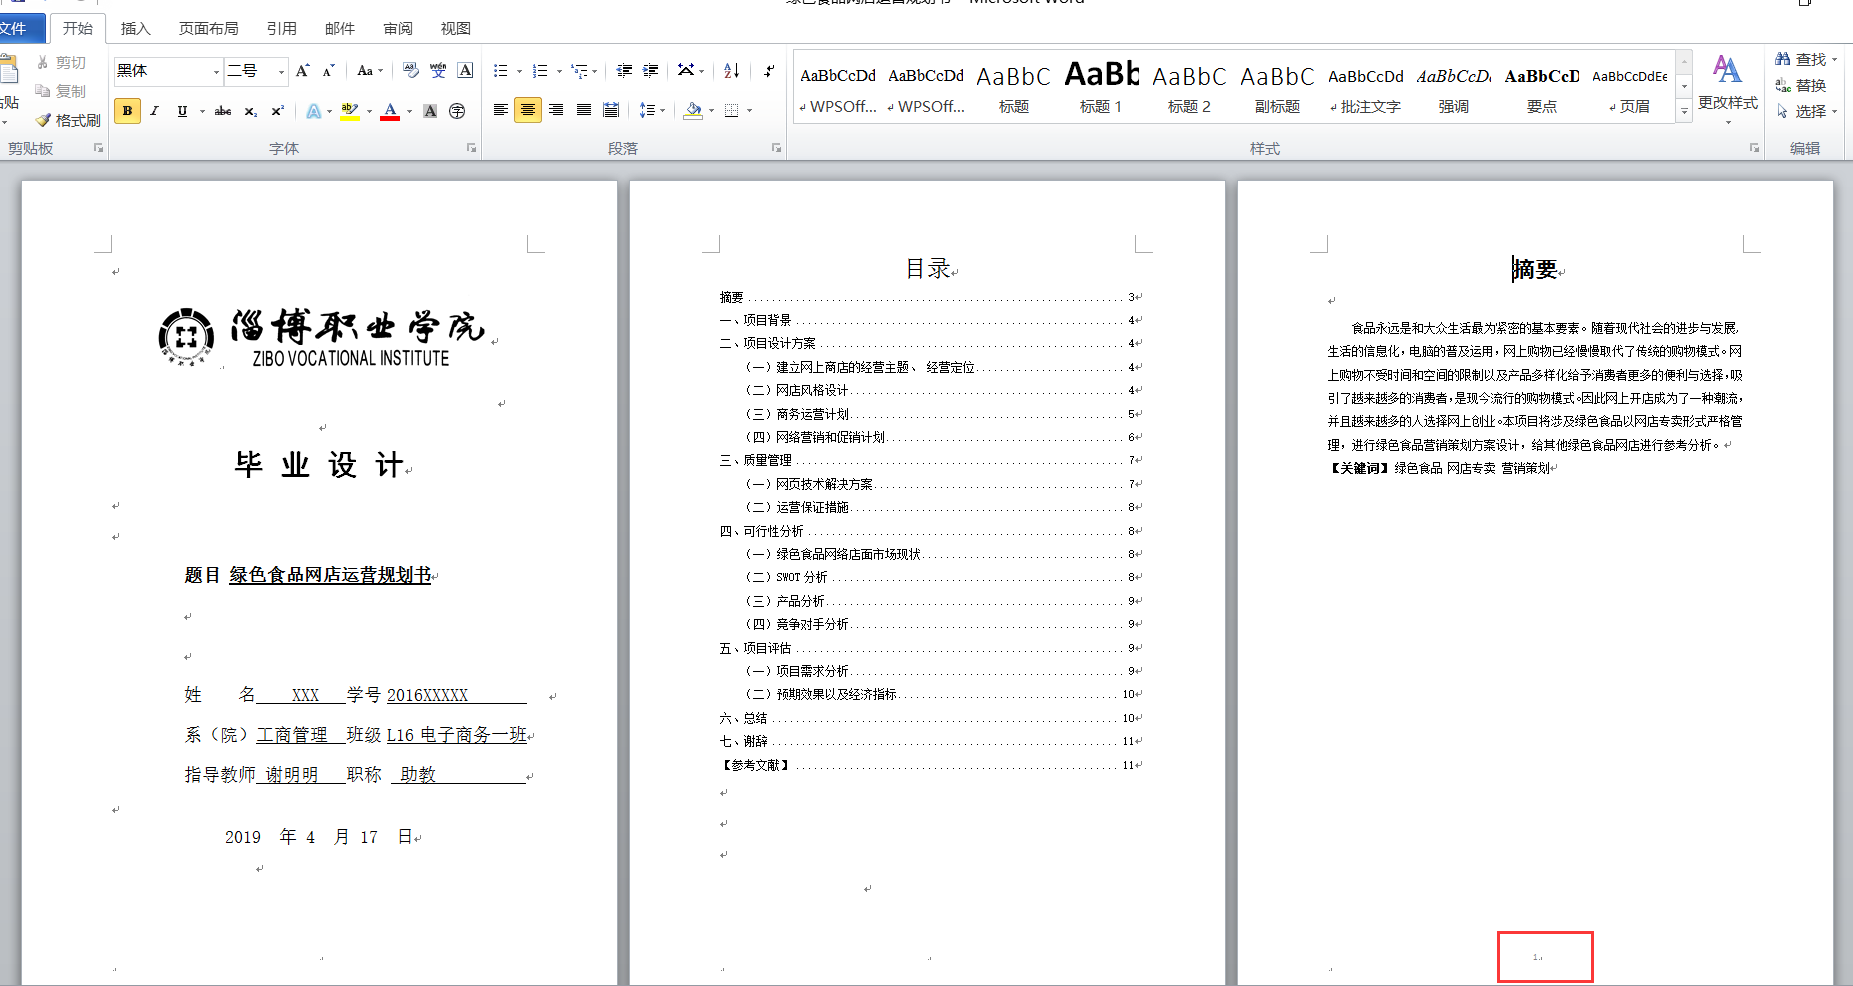Image resolution: width=1853 pixels, height=986 pixels.
Task: Click the Clear Formatting eraser icon
Action: [410, 70]
